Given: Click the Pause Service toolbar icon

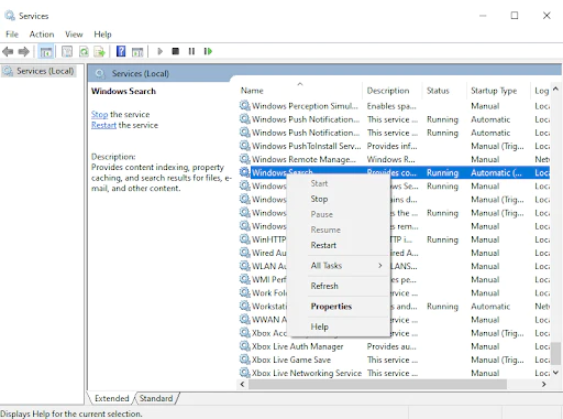Looking at the screenshot, I should (x=192, y=51).
